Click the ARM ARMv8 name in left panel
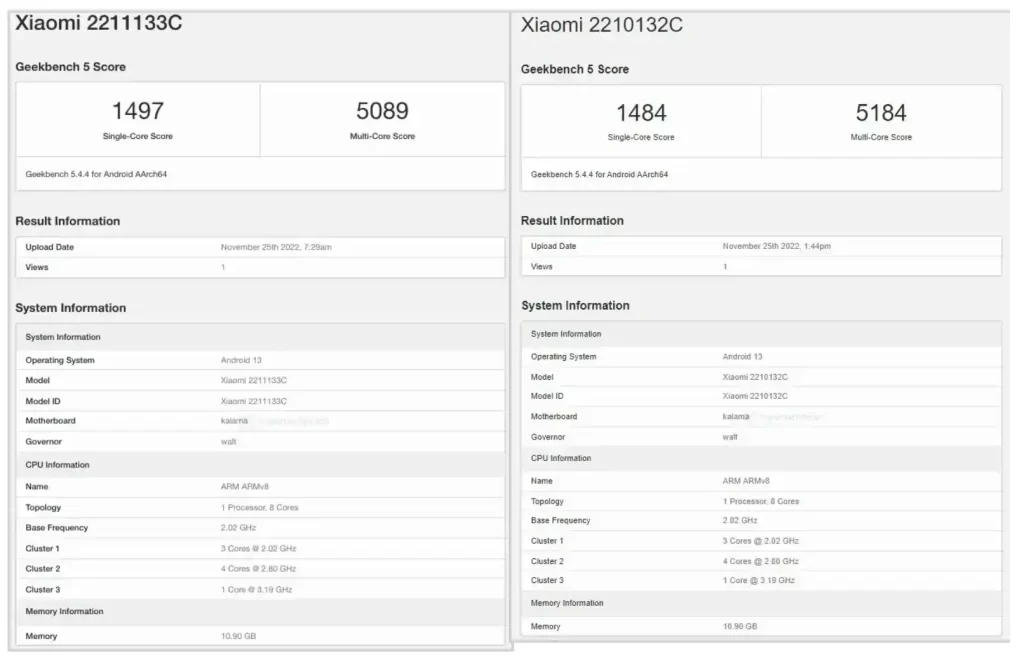 pos(245,487)
